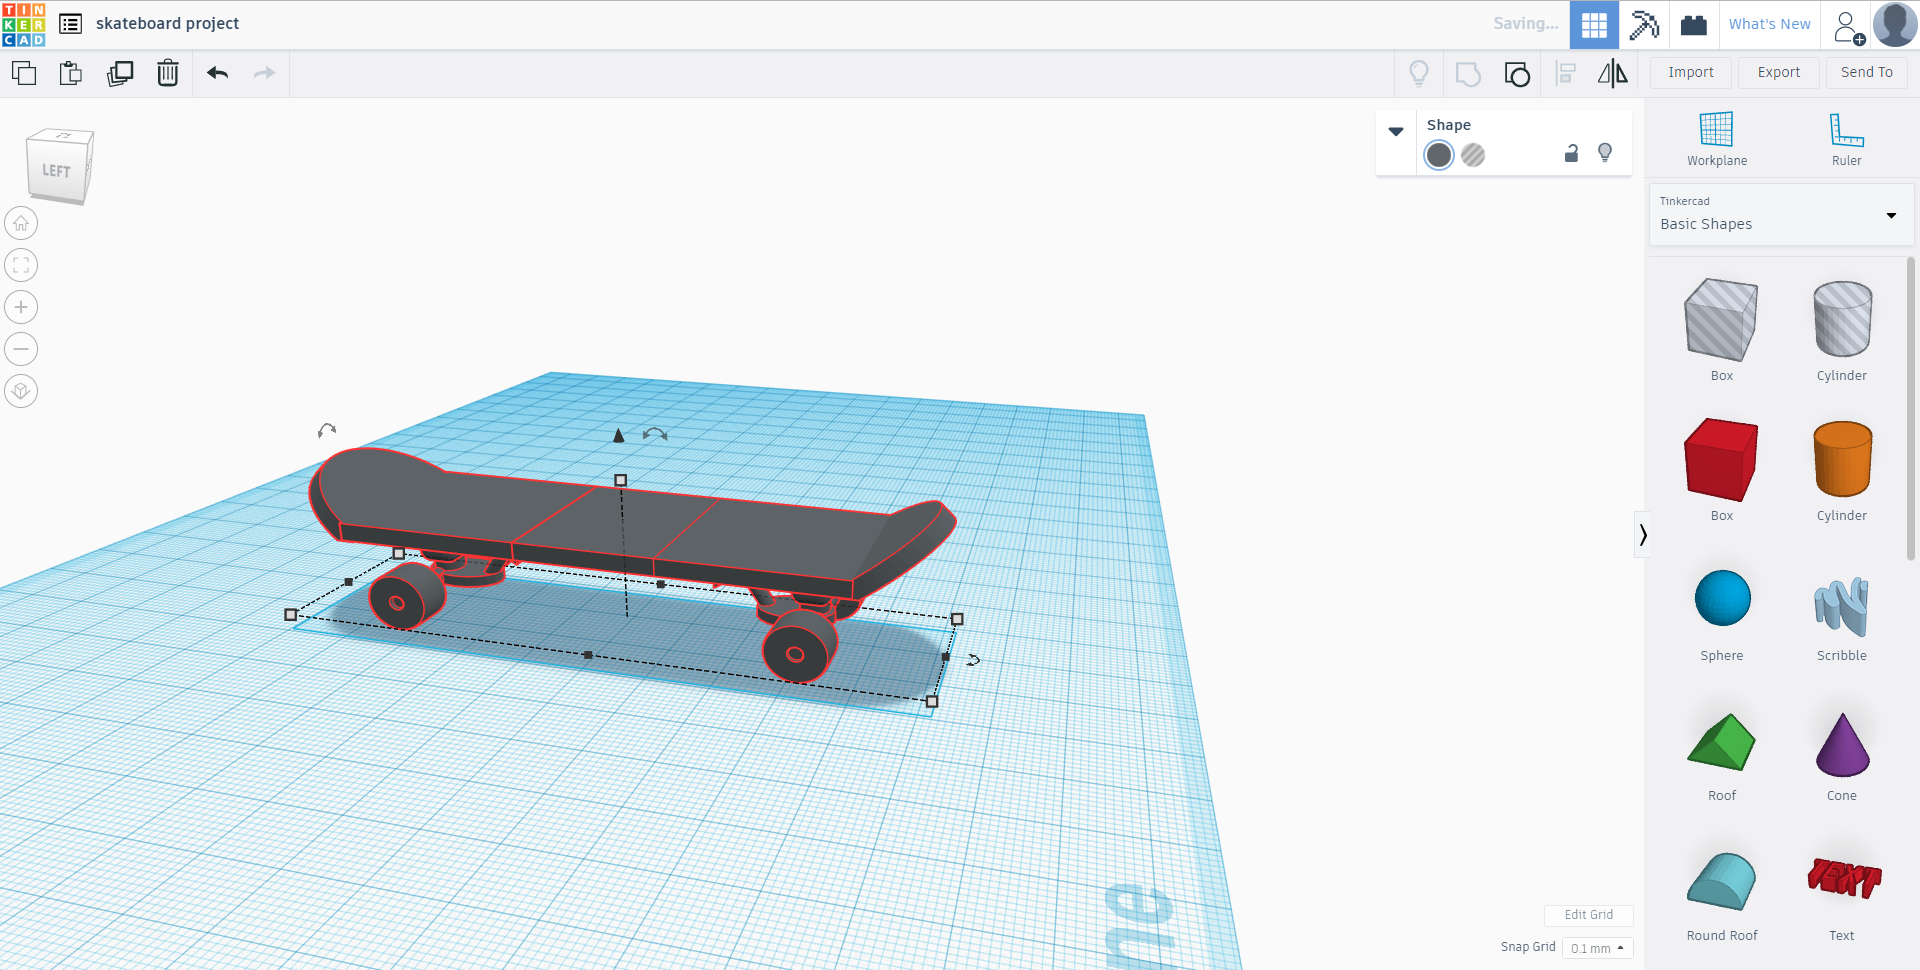Click the Send To button
This screenshot has width=1920, height=970.
[1867, 72]
